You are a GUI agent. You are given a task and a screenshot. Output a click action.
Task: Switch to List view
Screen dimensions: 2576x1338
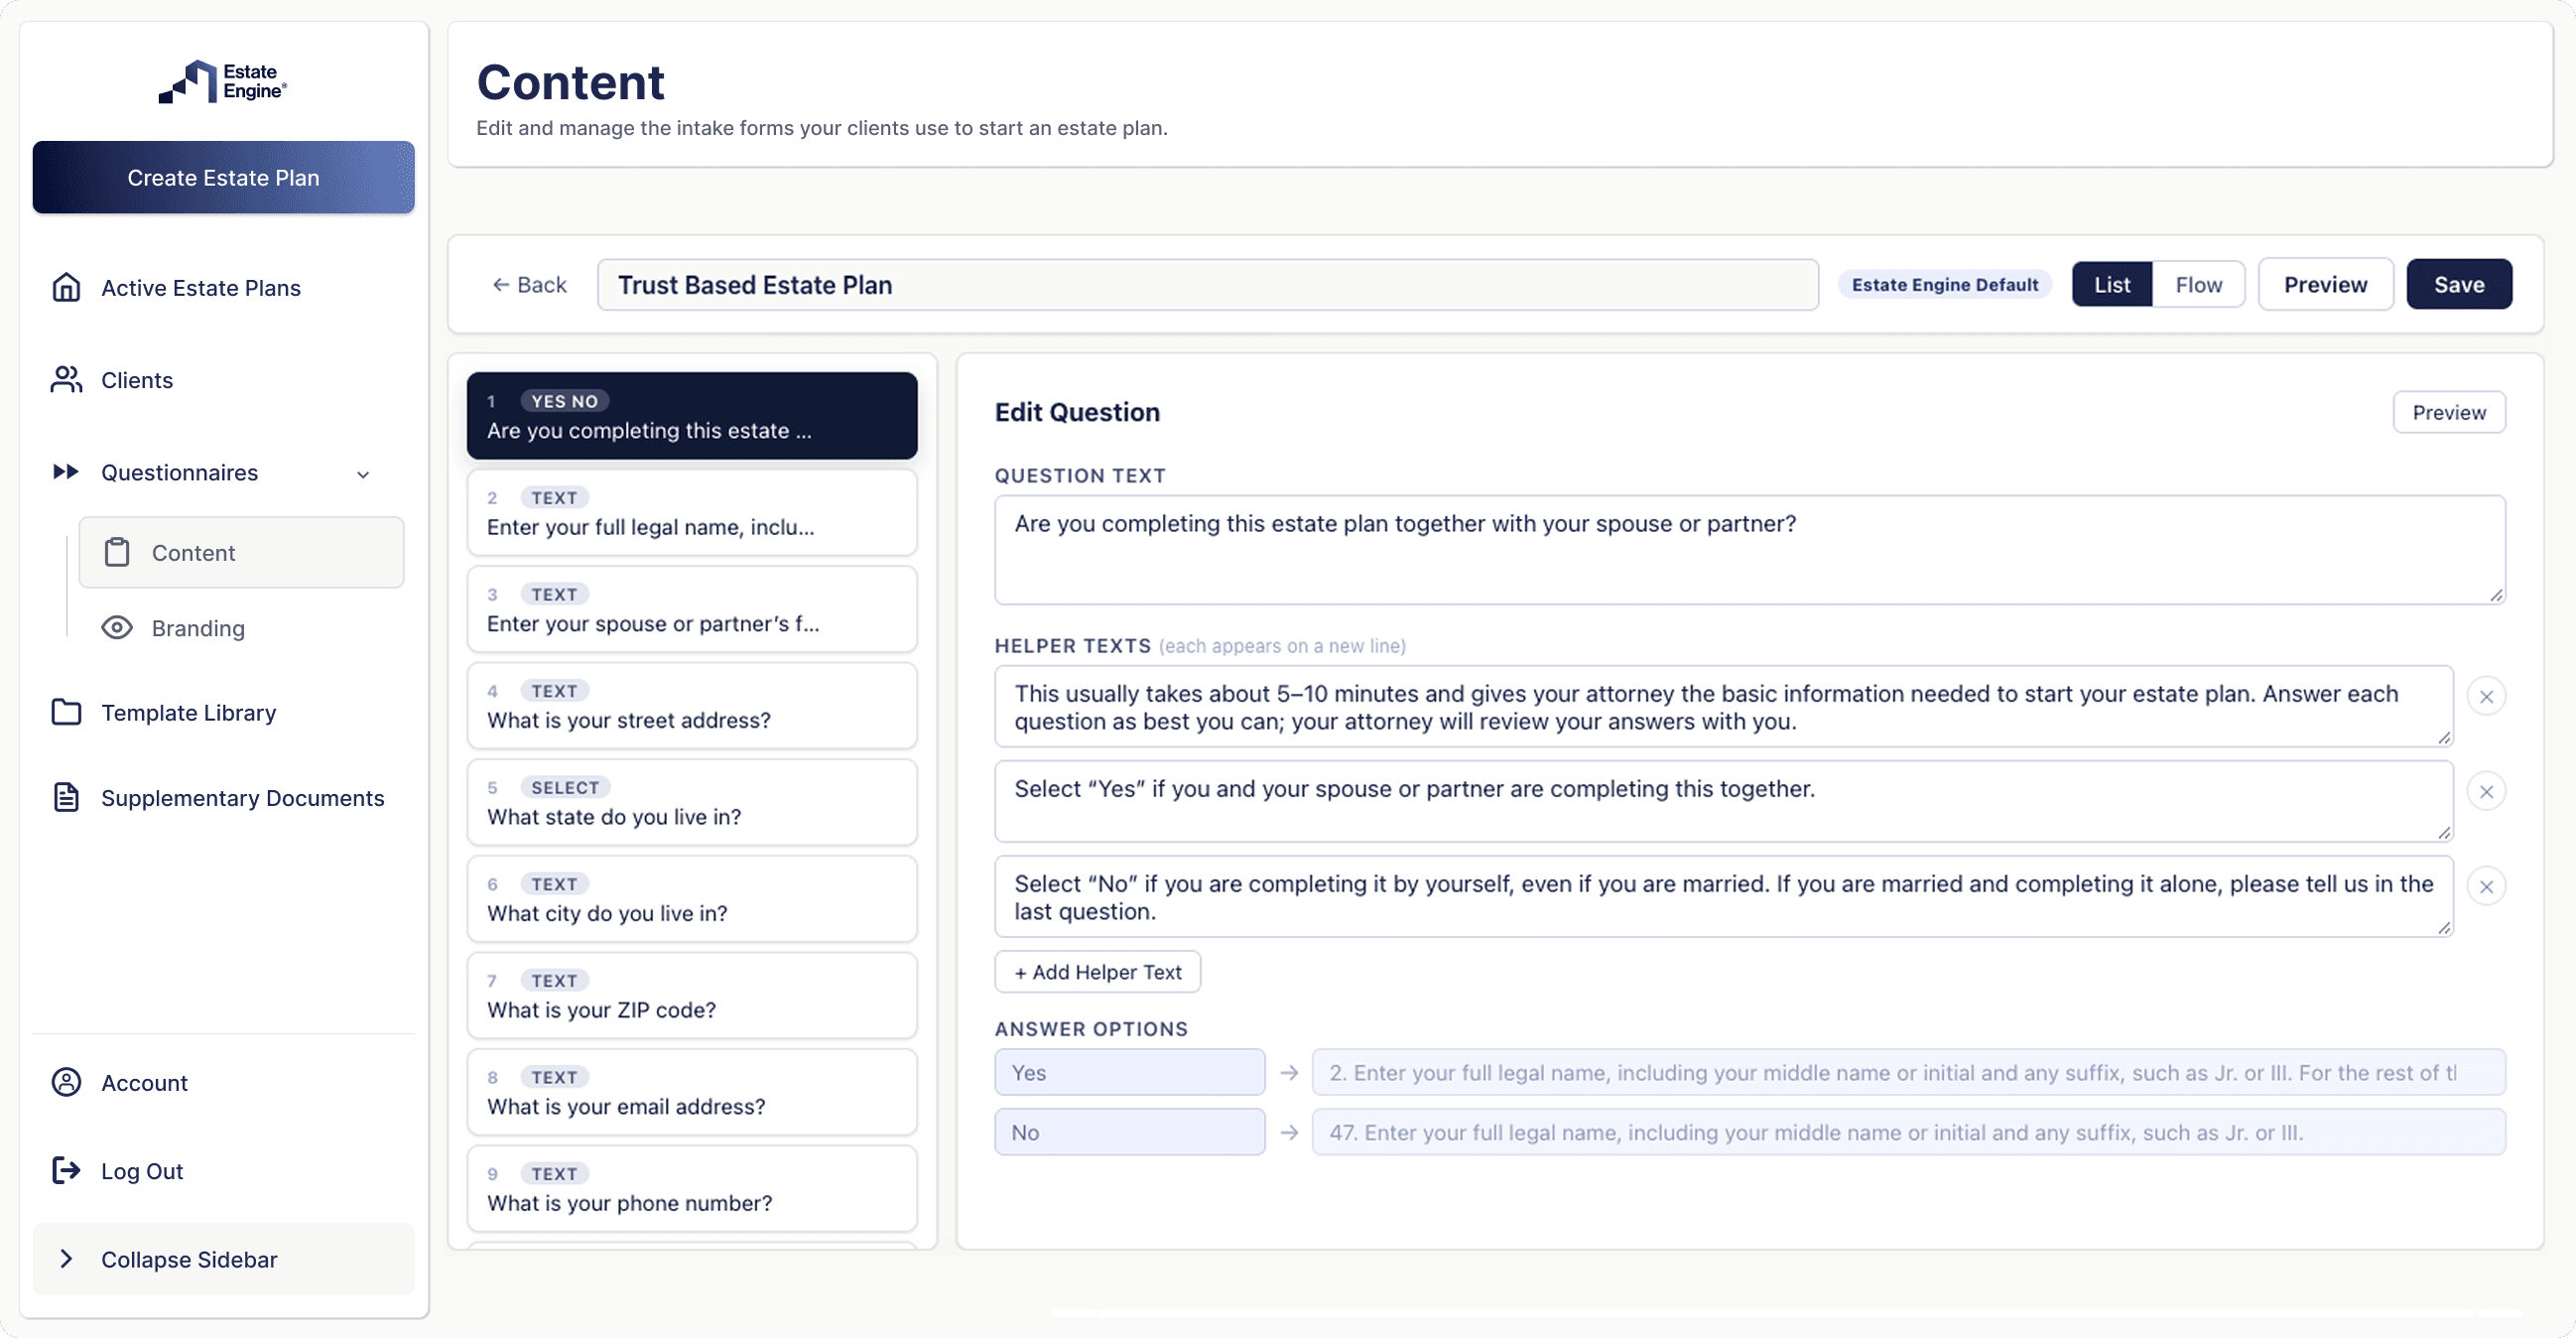tap(2112, 285)
